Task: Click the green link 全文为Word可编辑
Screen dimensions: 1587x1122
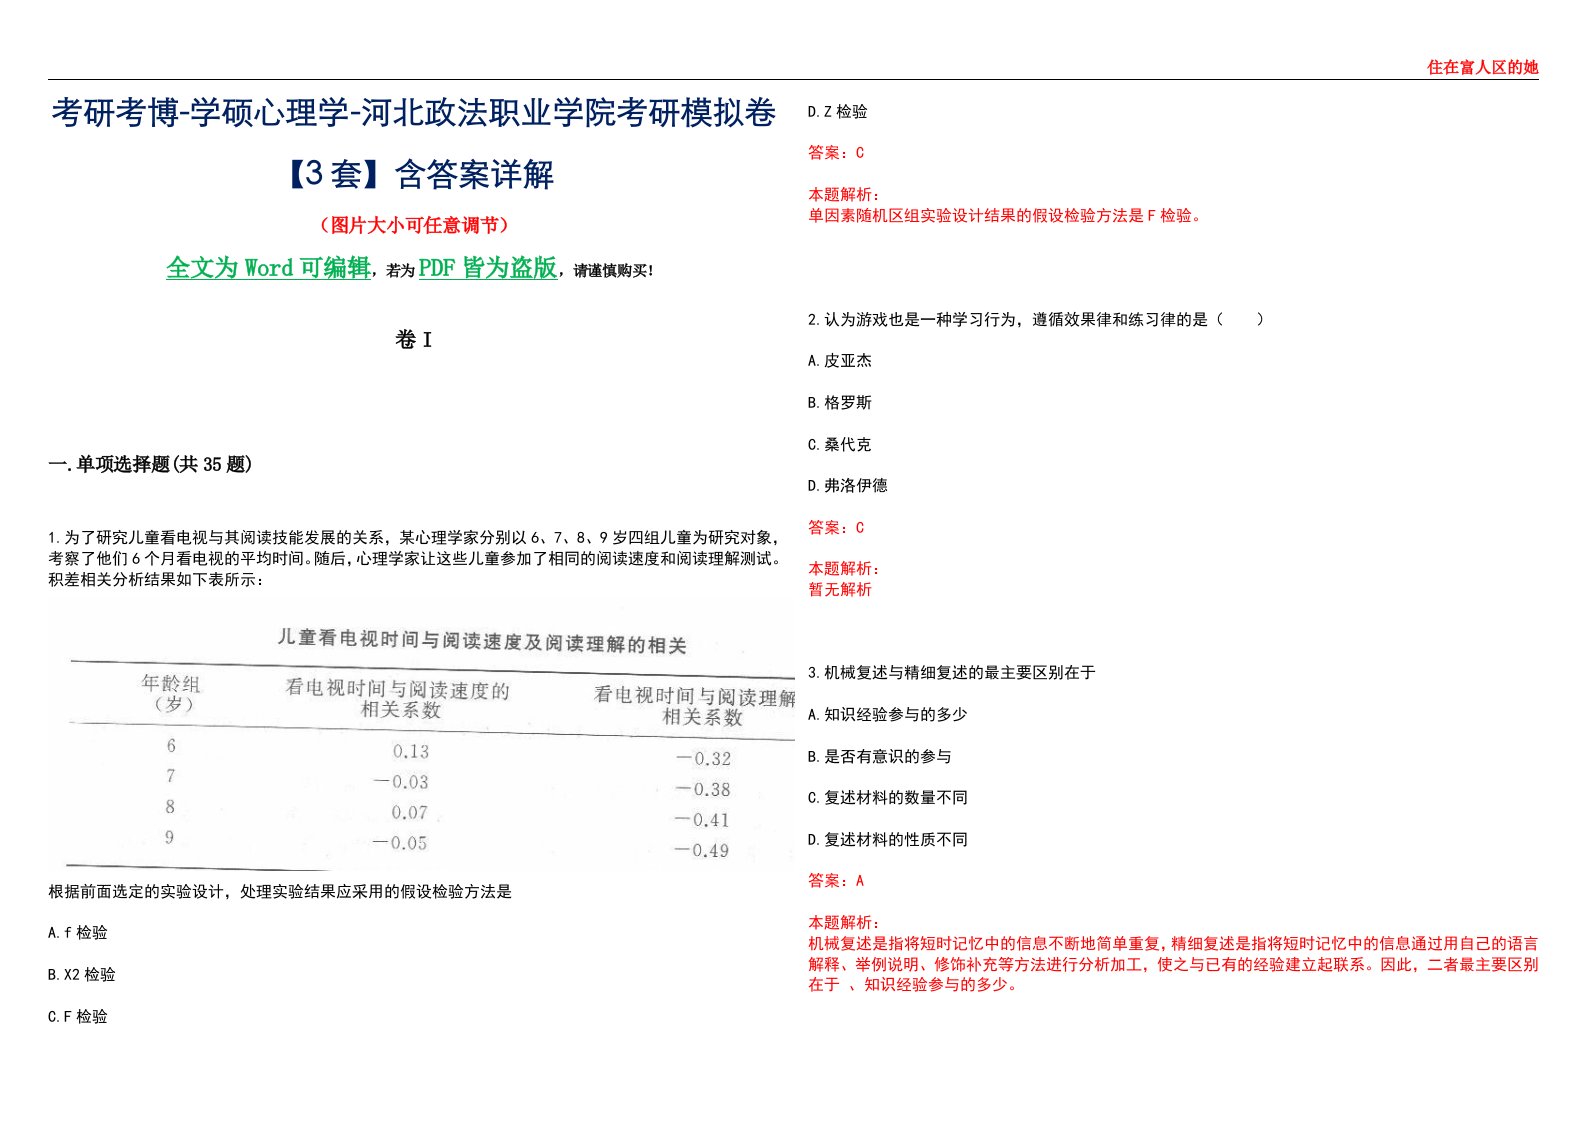Action: [x=268, y=268]
